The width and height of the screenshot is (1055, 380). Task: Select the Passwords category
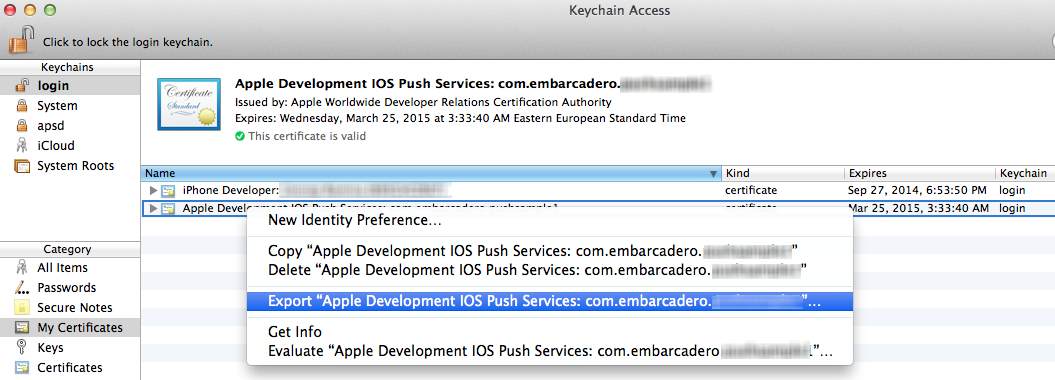point(70,288)
